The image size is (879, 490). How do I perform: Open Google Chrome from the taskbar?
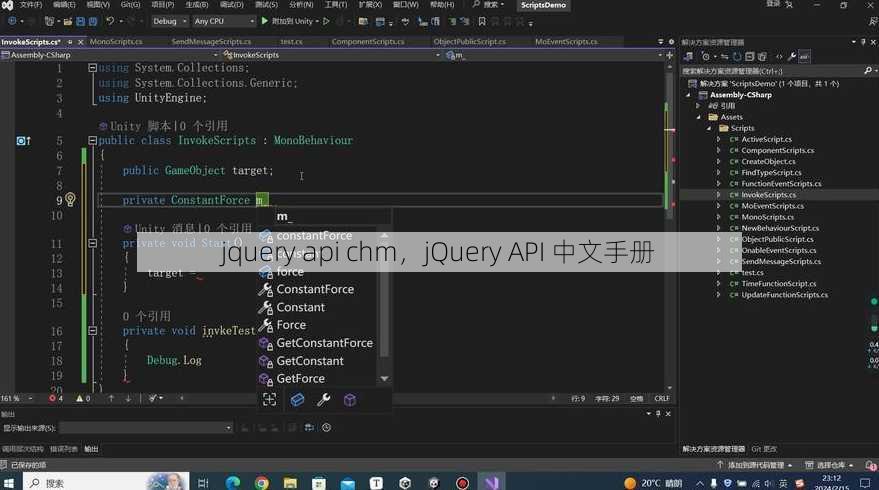(261, 482)
